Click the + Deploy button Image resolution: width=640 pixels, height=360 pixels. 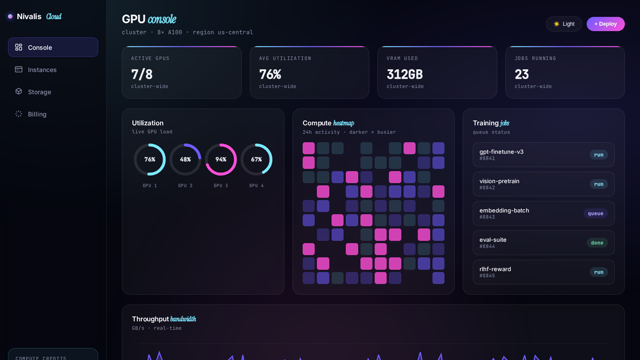605,24
